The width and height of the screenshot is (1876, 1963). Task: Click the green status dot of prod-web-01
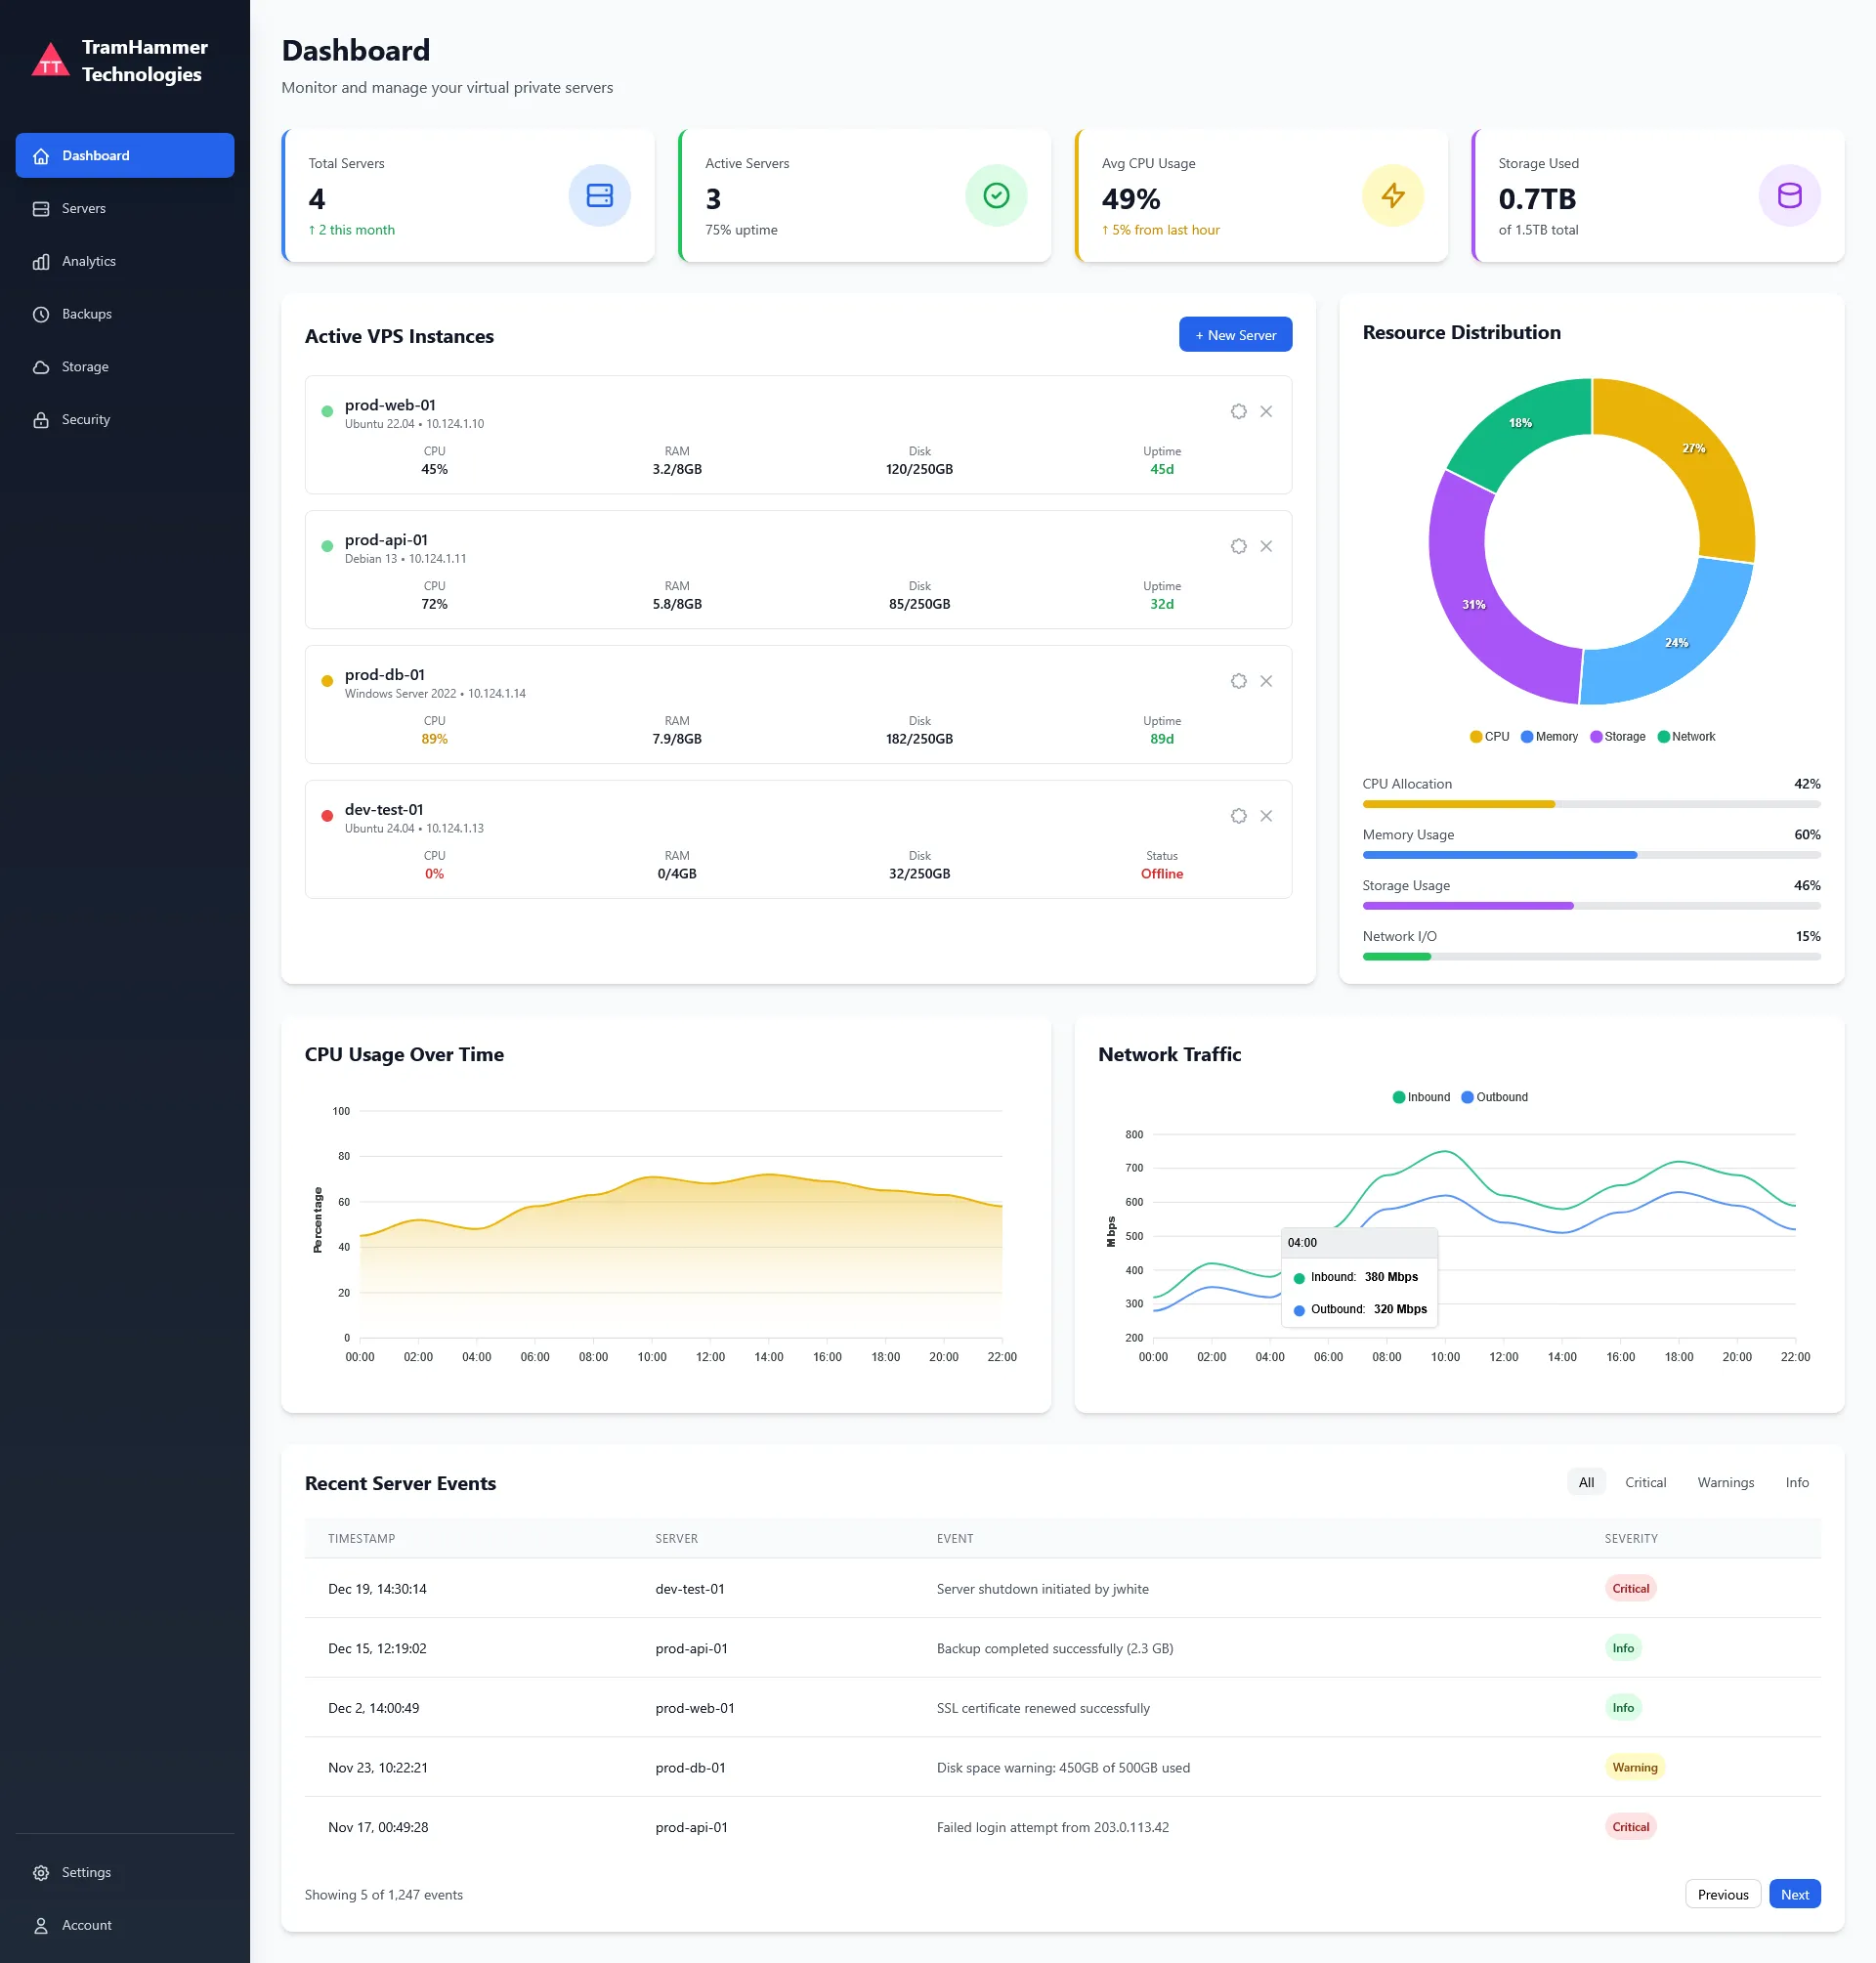[327, 412]
